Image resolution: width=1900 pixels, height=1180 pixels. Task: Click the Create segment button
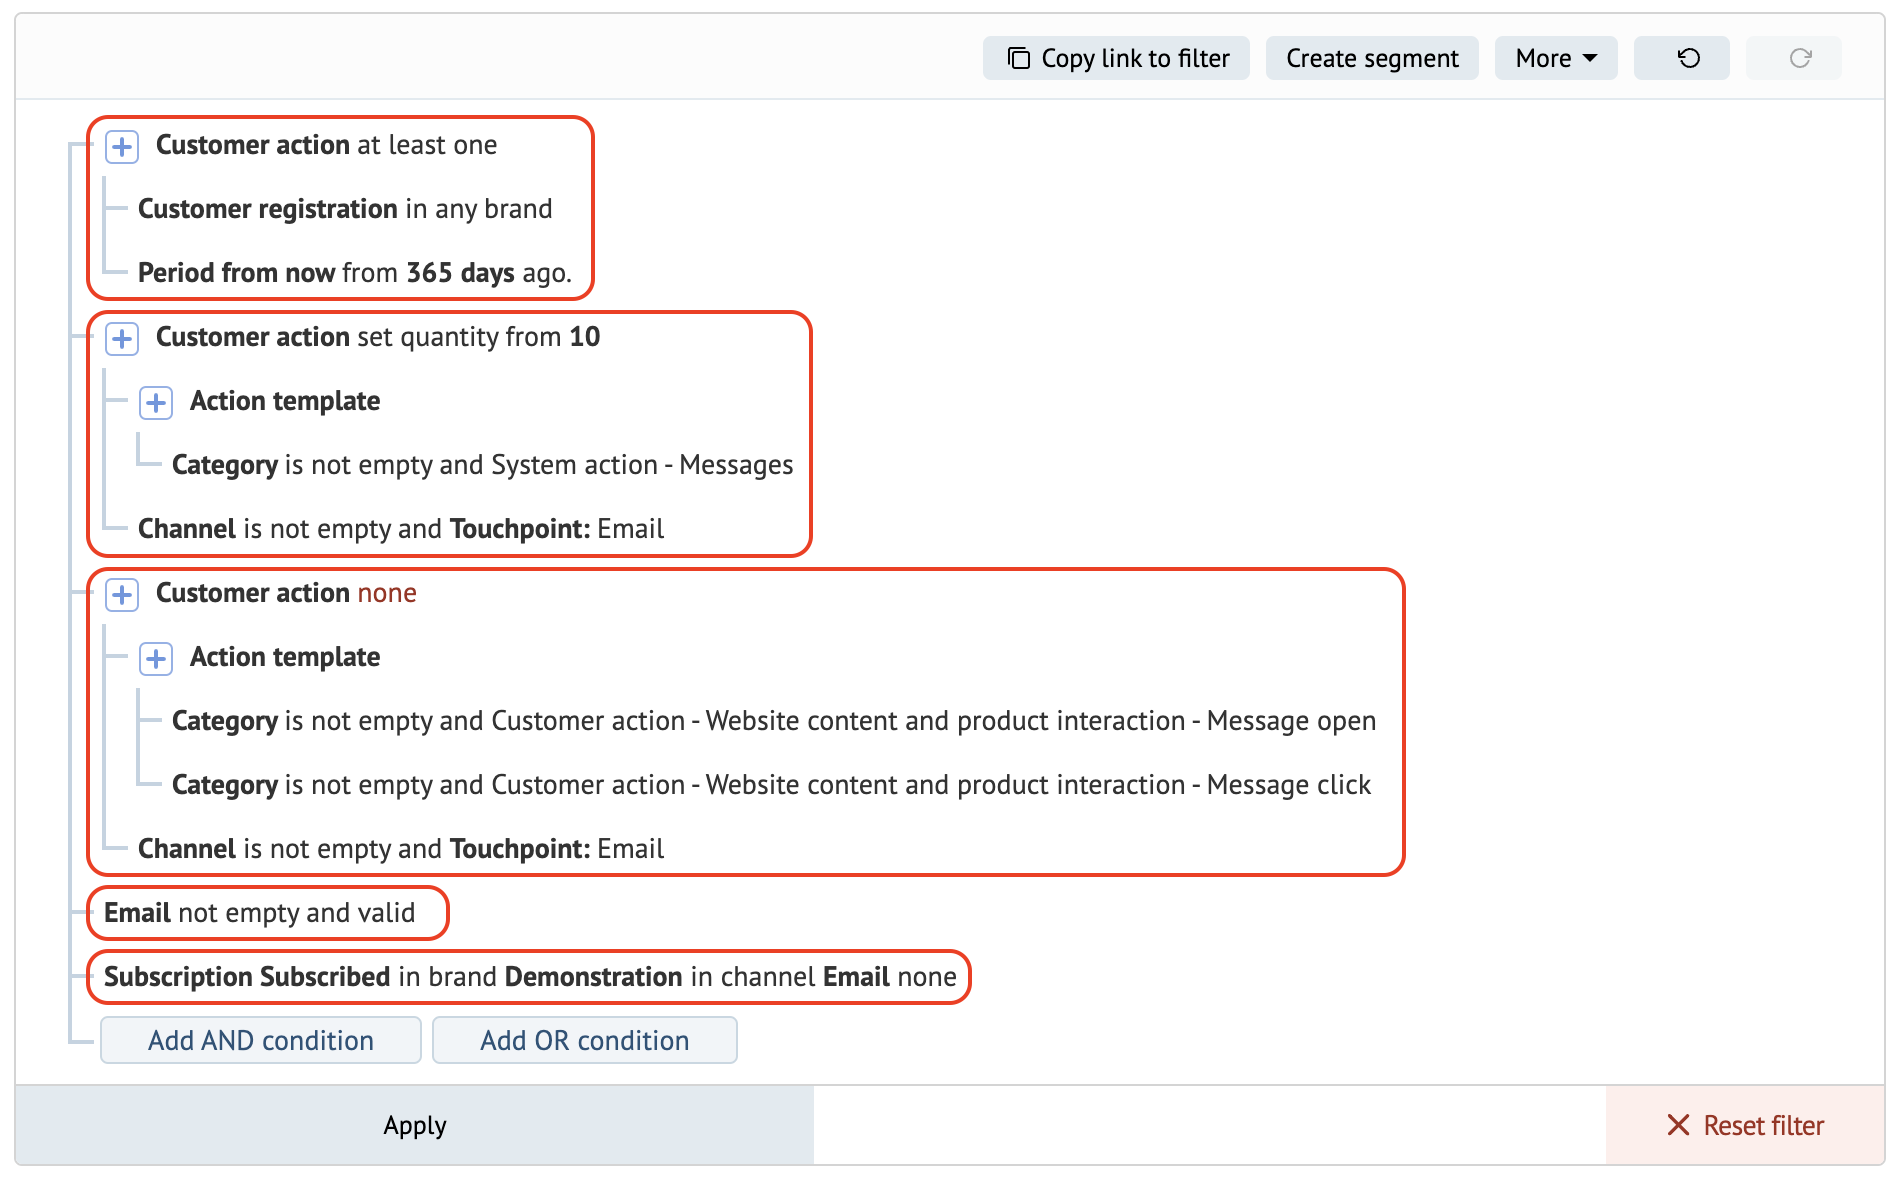tap(1372, 58)
